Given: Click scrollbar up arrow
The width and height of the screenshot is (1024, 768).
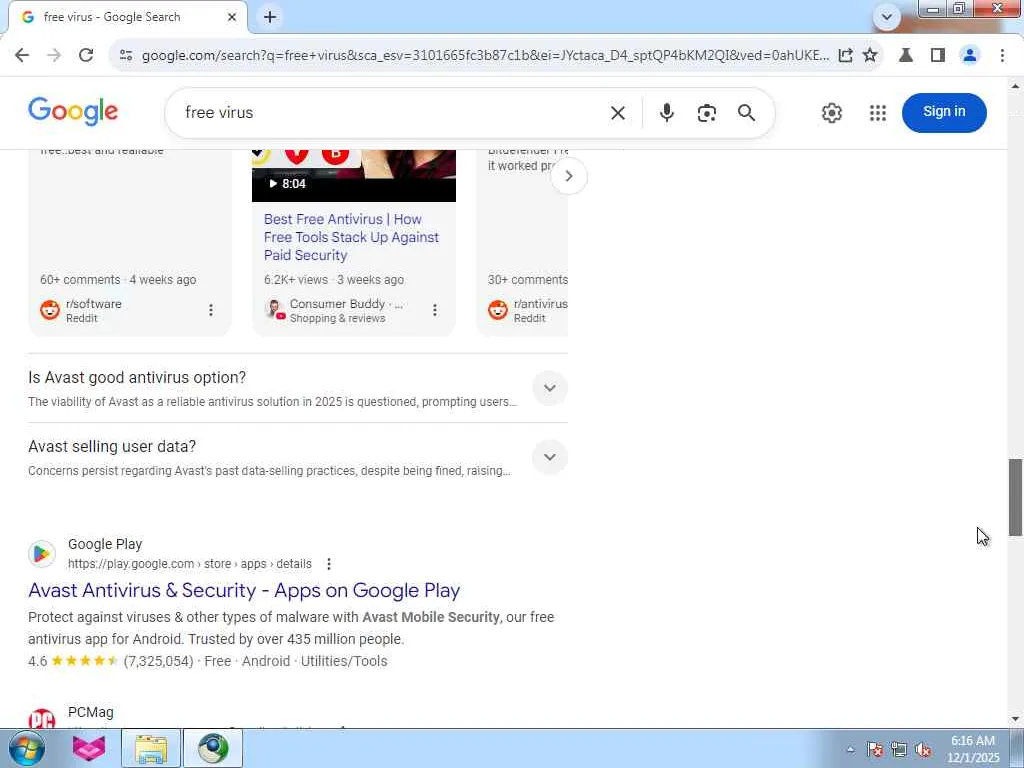Looking at the screenshot, I should (x=1015, y=86).
